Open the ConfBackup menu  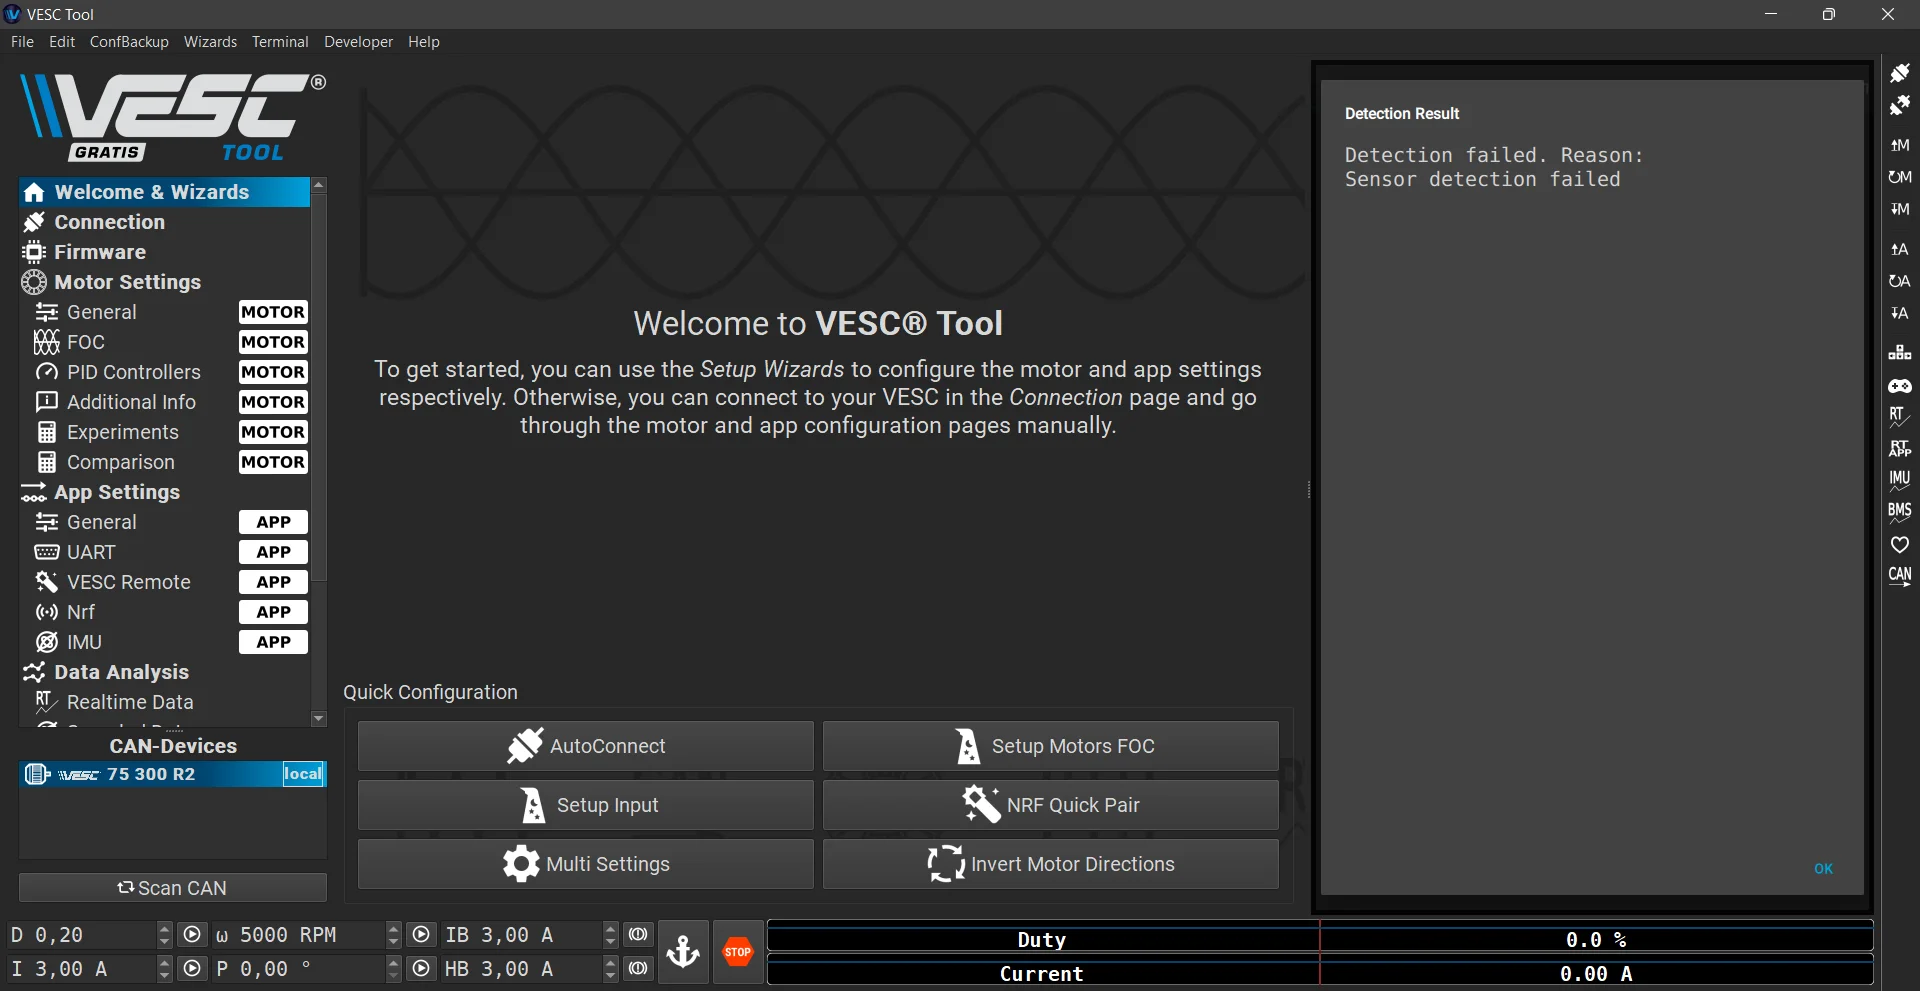[x=129, y=42]
